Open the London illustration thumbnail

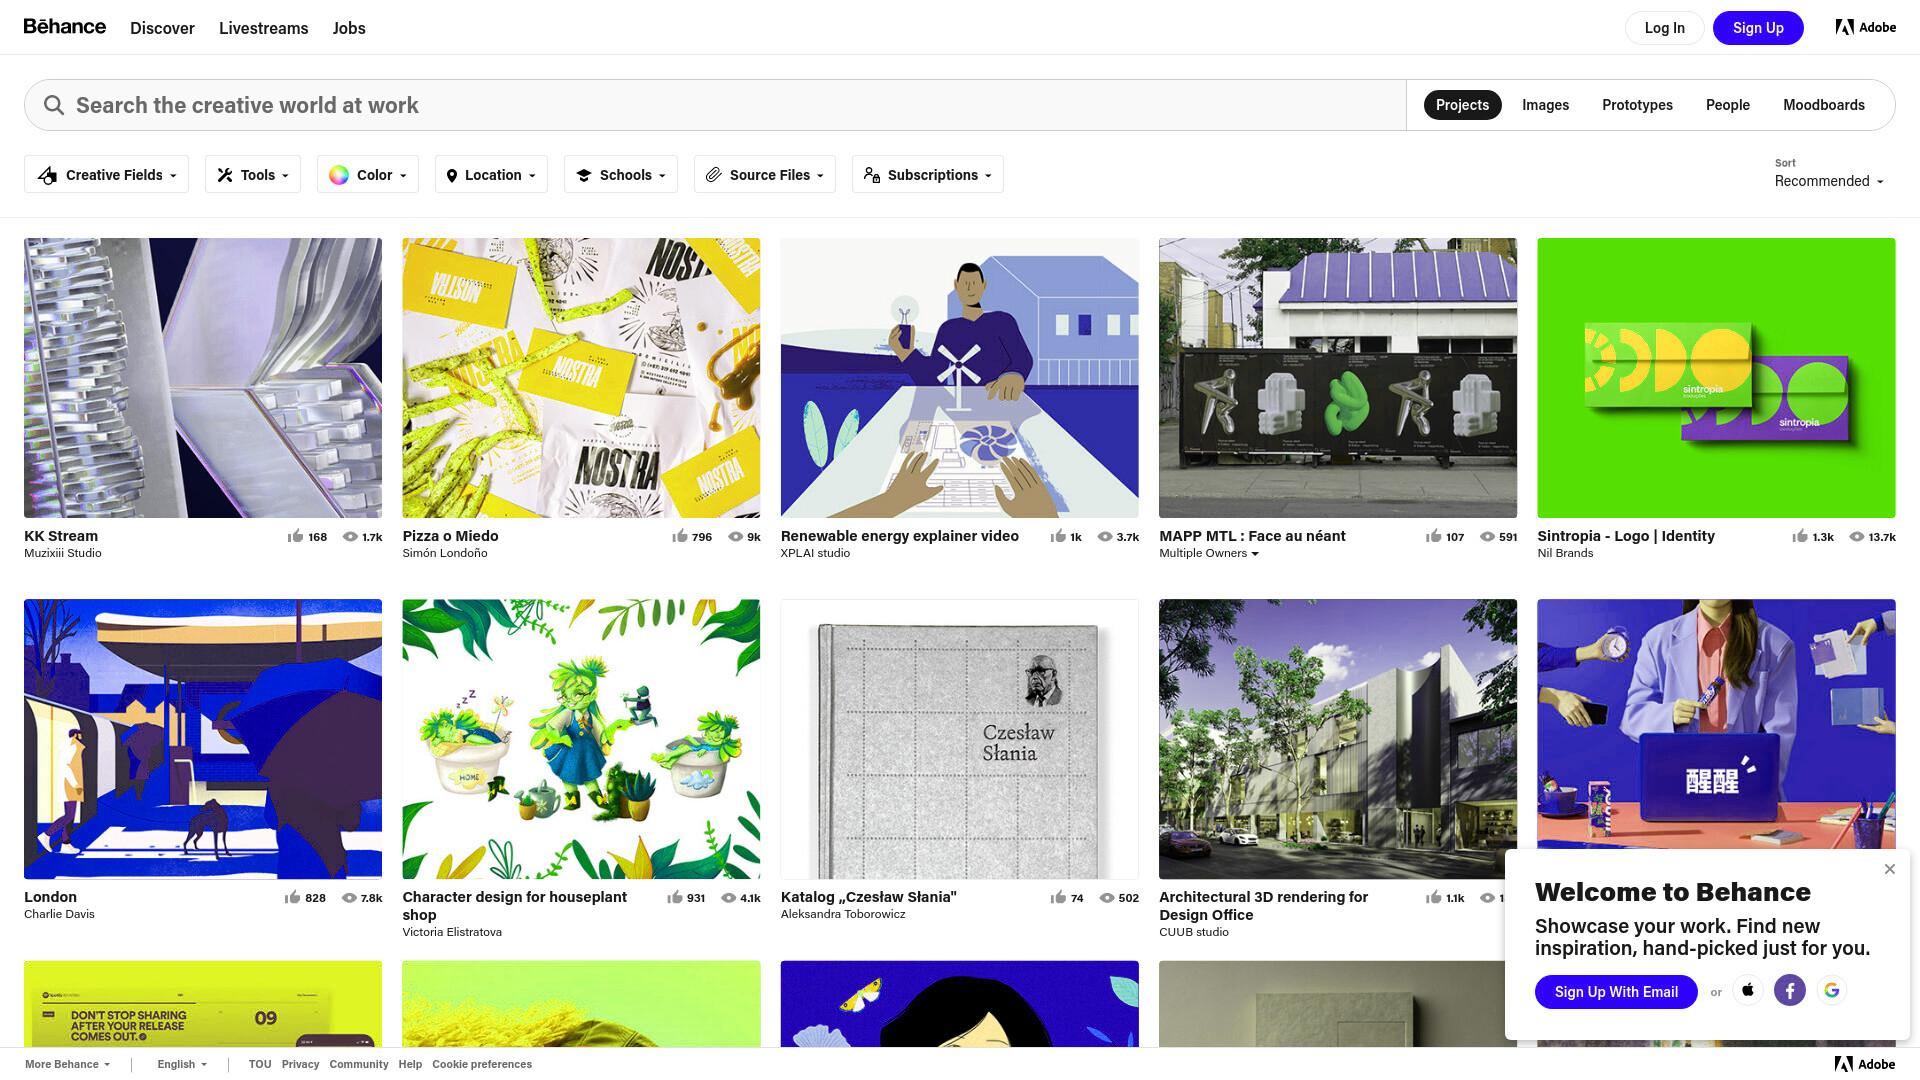(x=203, y=739)
